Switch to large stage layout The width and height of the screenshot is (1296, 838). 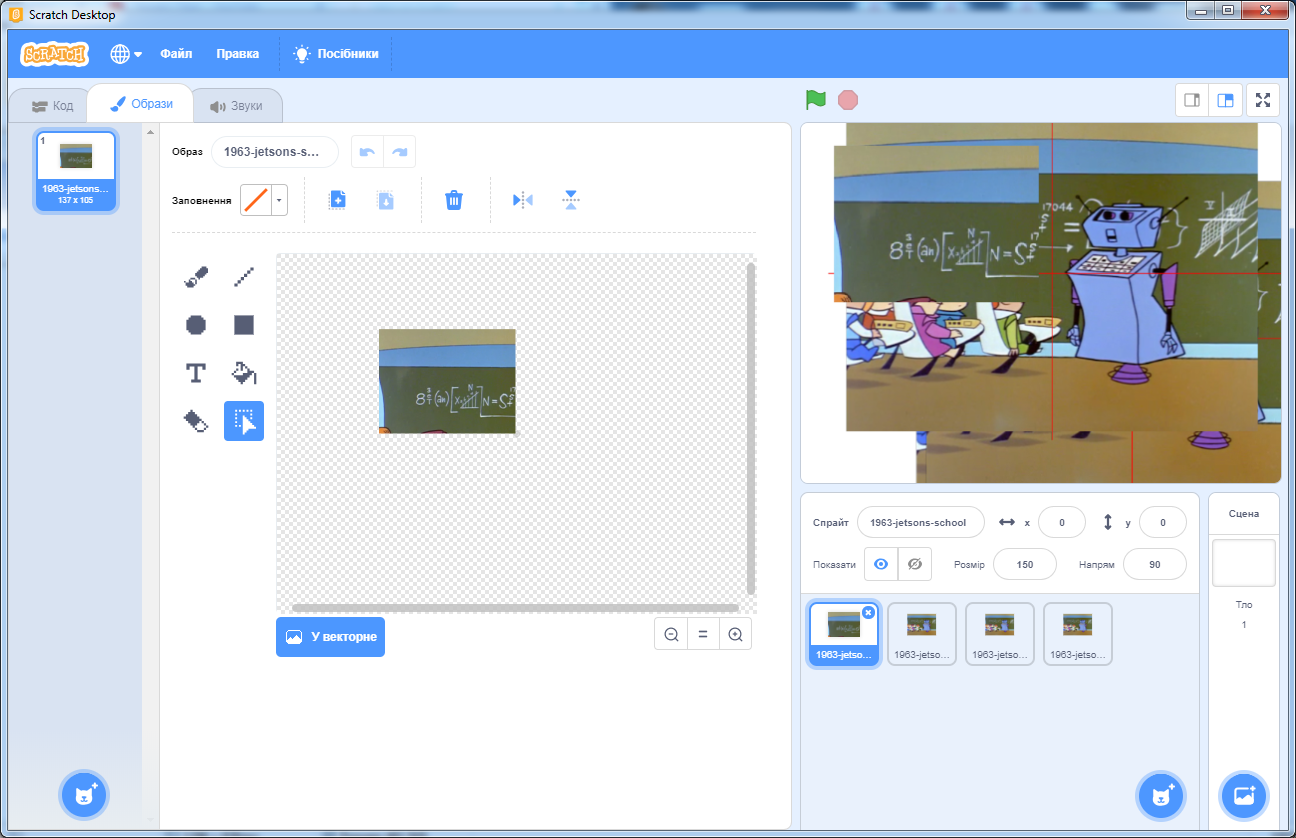(x=1225, y=100)
